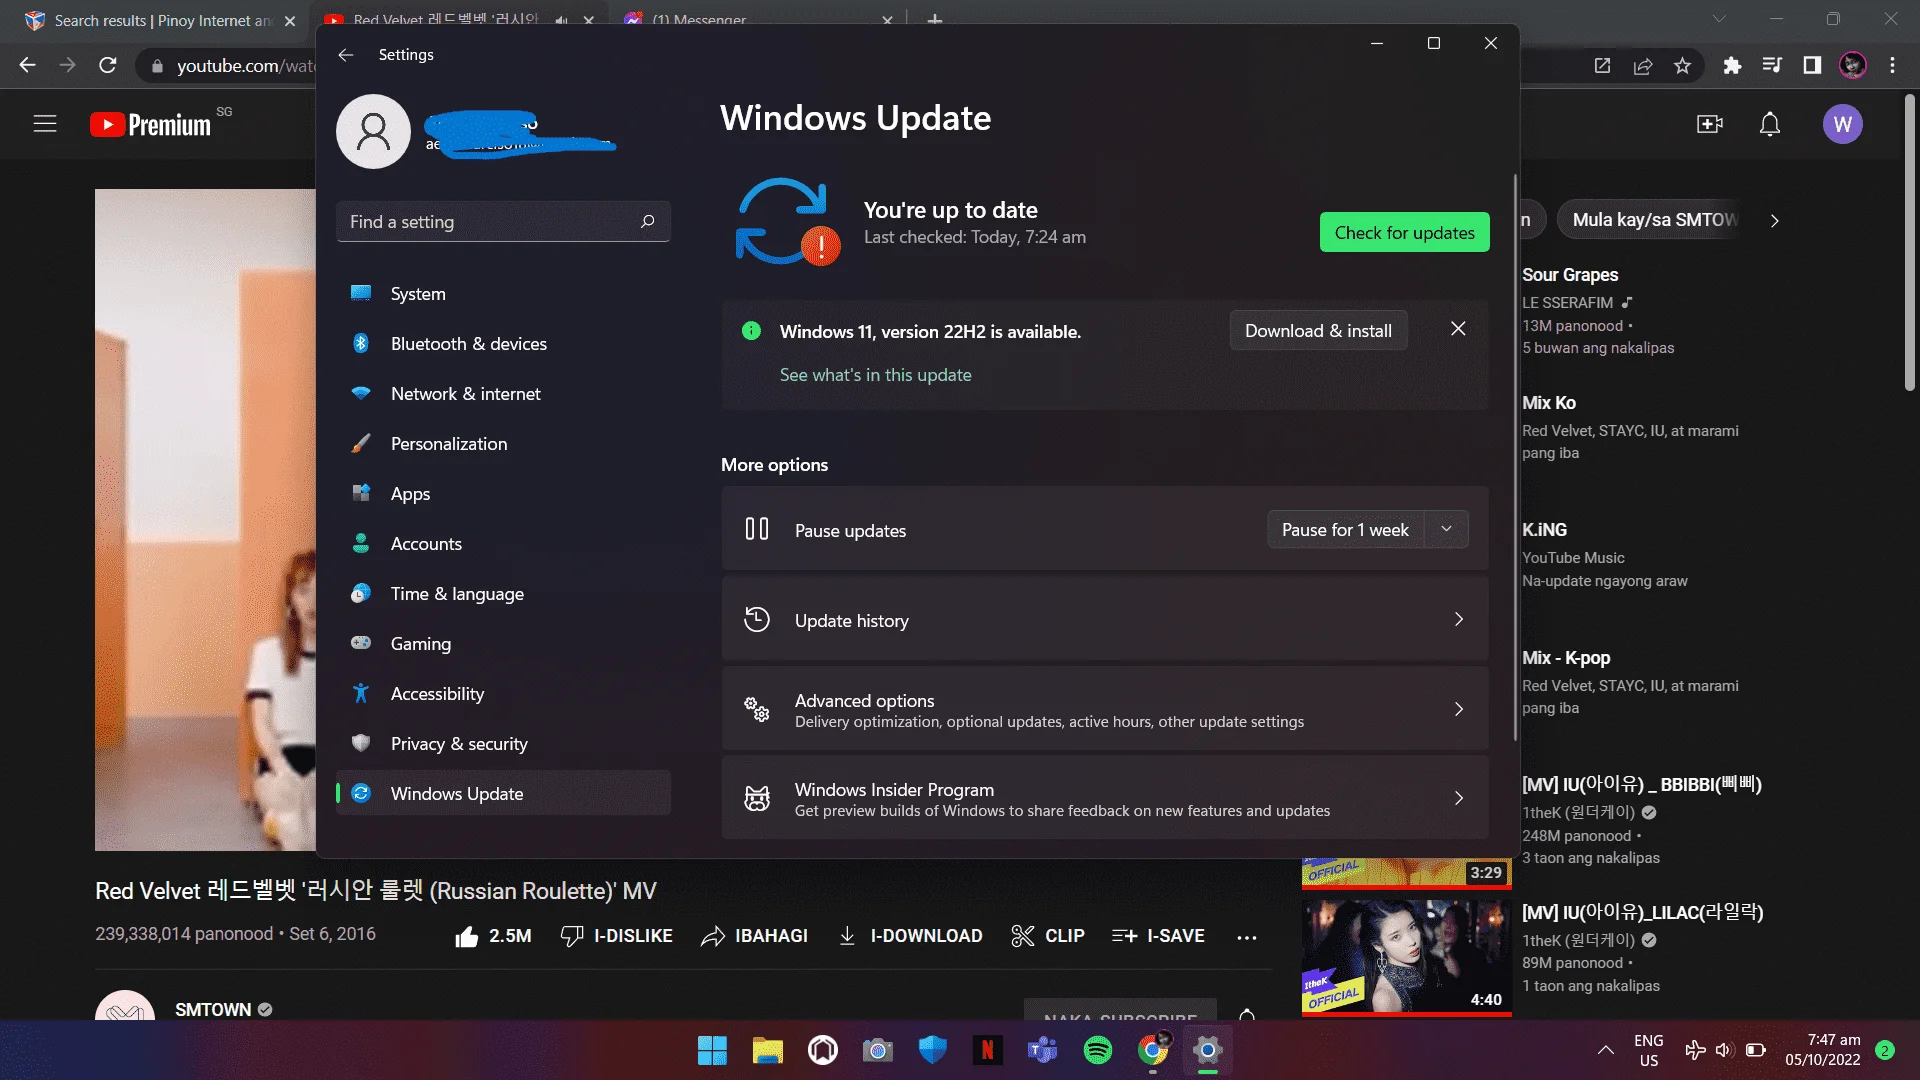Viewport: 1920px width, 1080px height.
Task: Open Gaming settings
Action: [503, 644]
